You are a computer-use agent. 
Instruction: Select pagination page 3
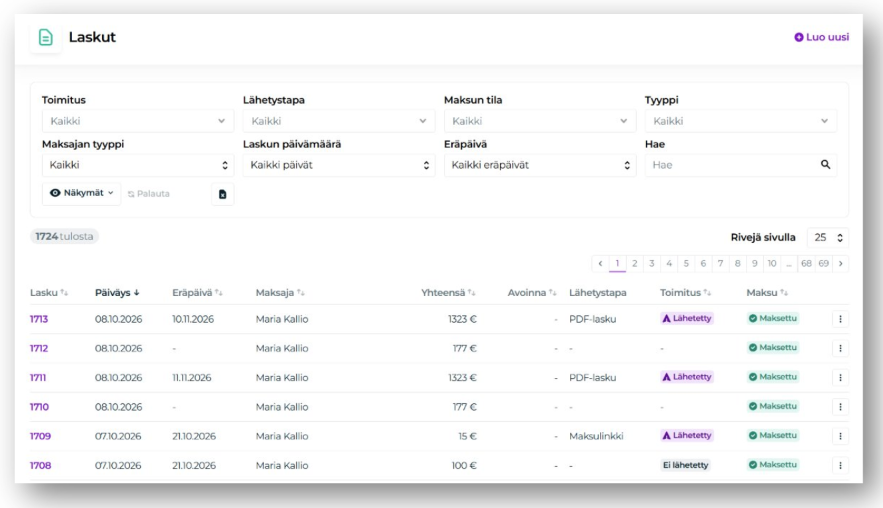pyautogui.click(x=652, y=264)
